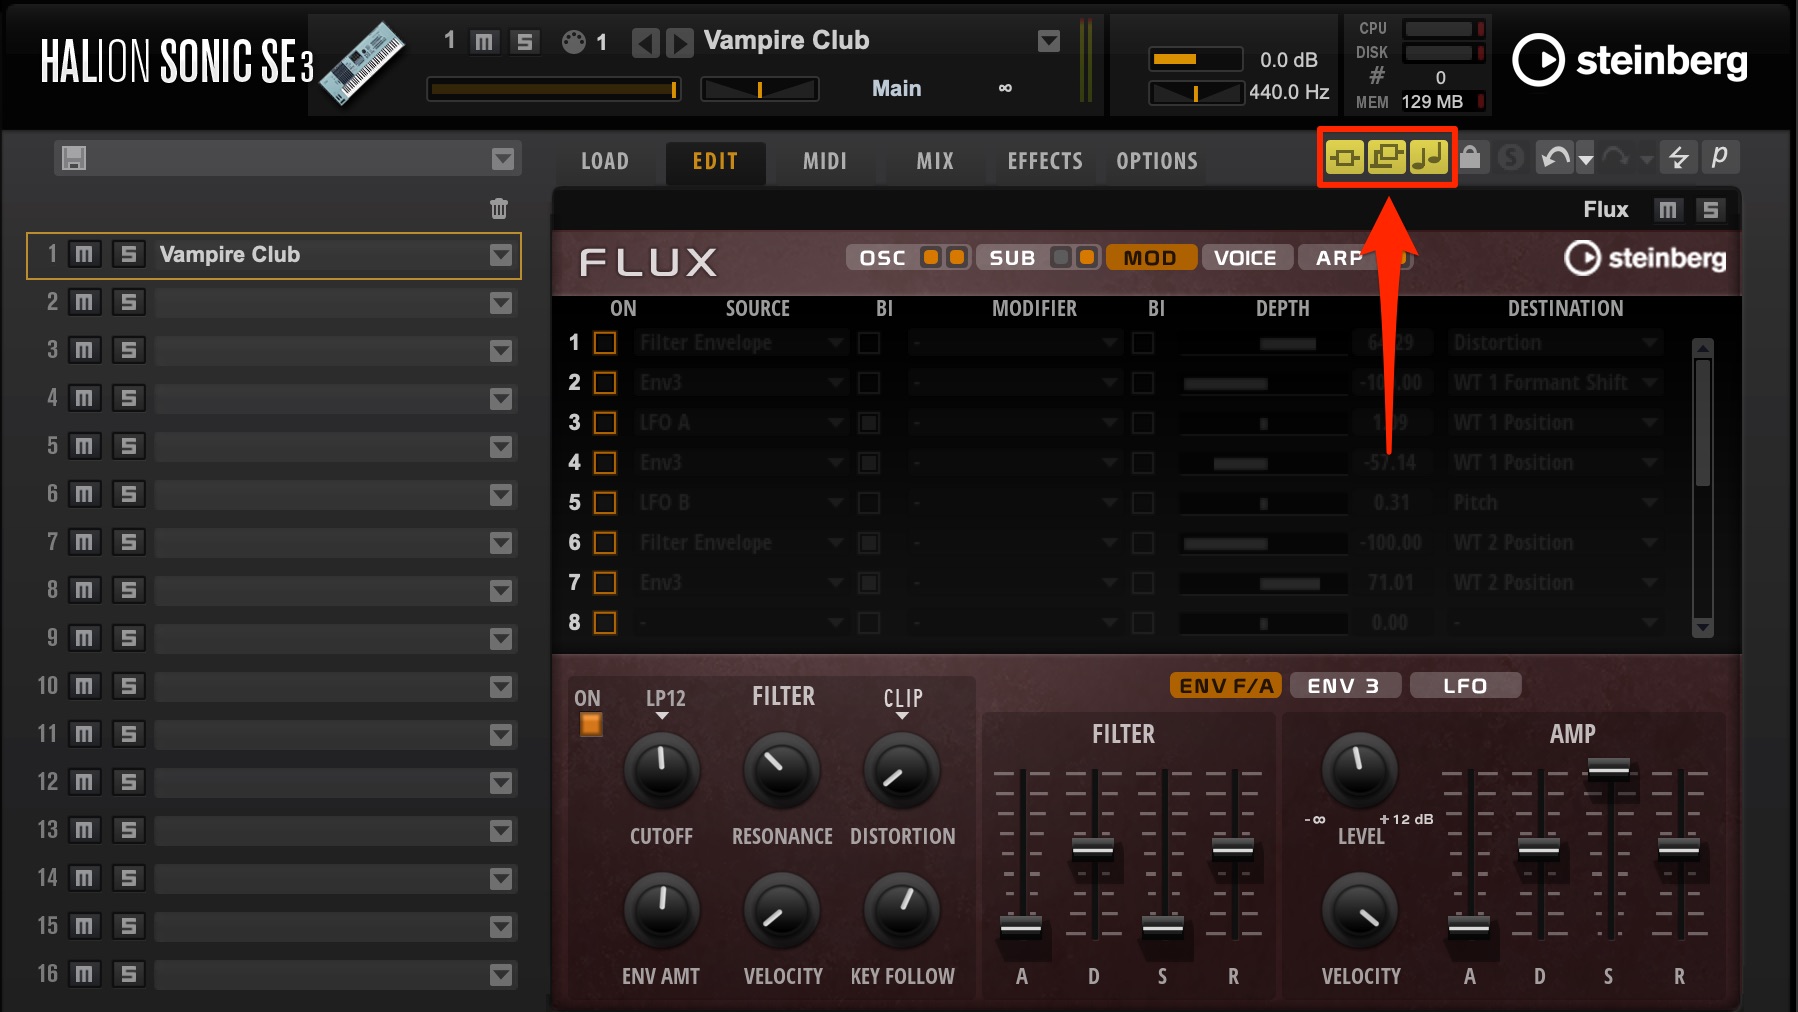This screenshot has height=1012, width=1798.
Task: Toggle source BI checkbox for LFO A row
Action: 869,423
